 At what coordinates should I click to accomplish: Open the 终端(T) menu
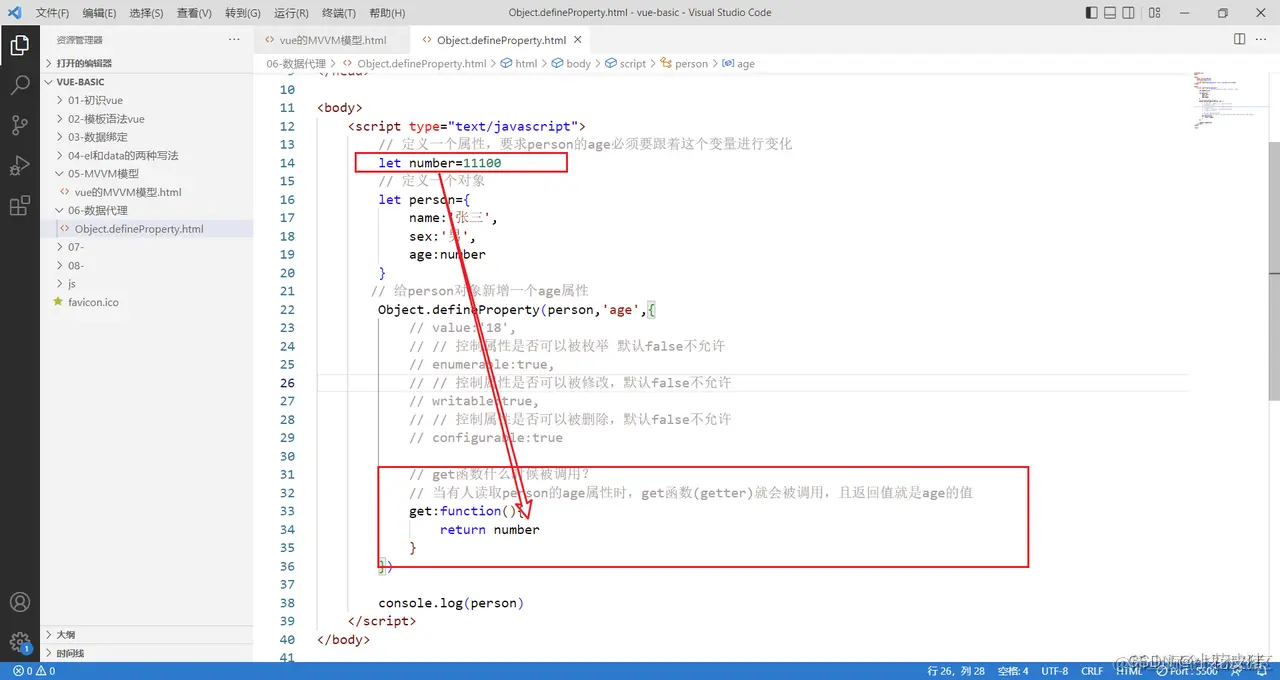coord(339,13)
